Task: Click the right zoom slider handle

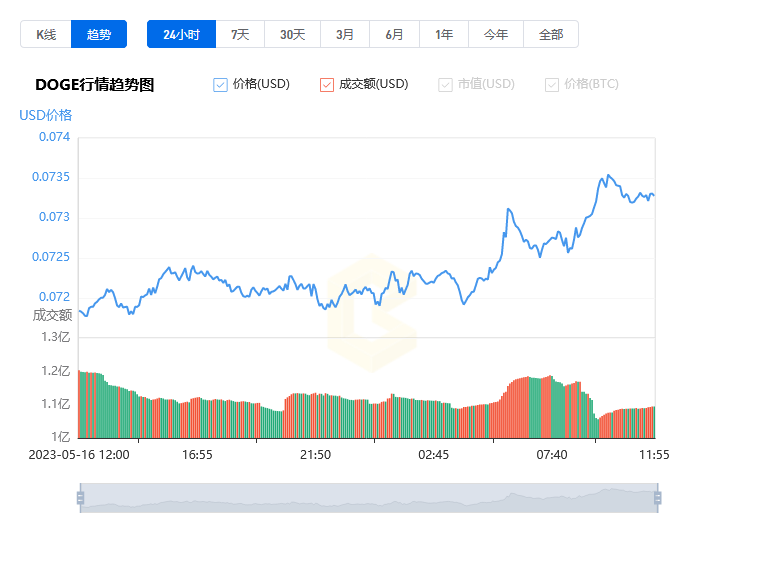Action: pos(658,498)
